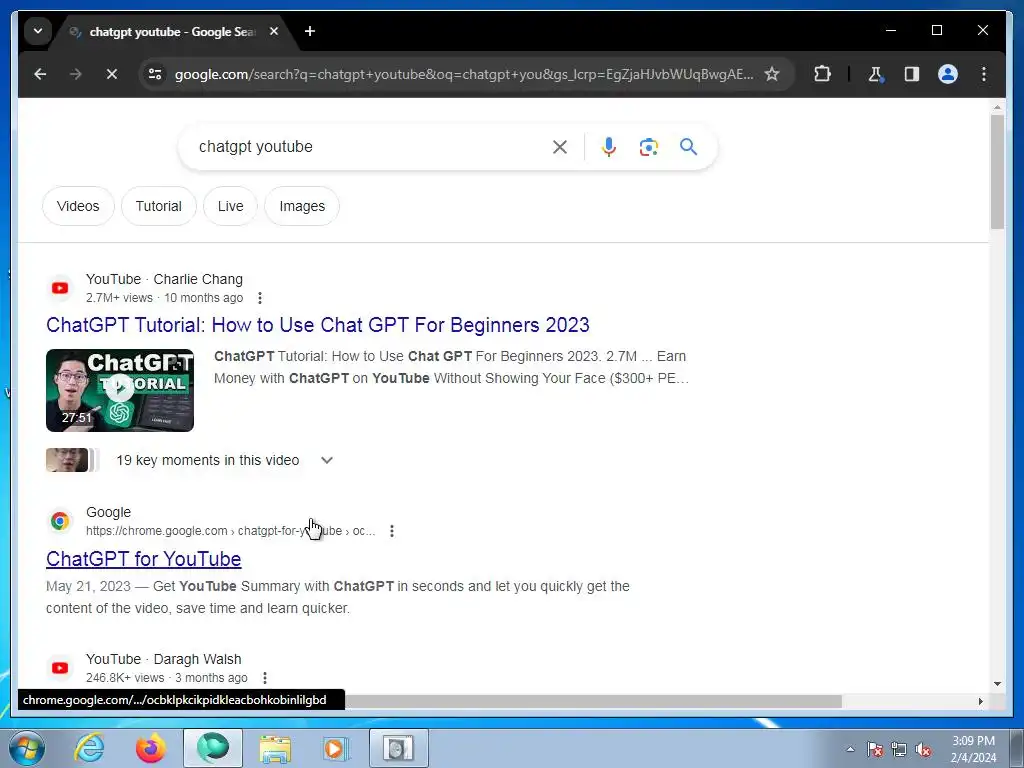This screenshot has width=1024, height=768.
Task: Launch Firefox from taskbar
Action: (x=151, y=748)
